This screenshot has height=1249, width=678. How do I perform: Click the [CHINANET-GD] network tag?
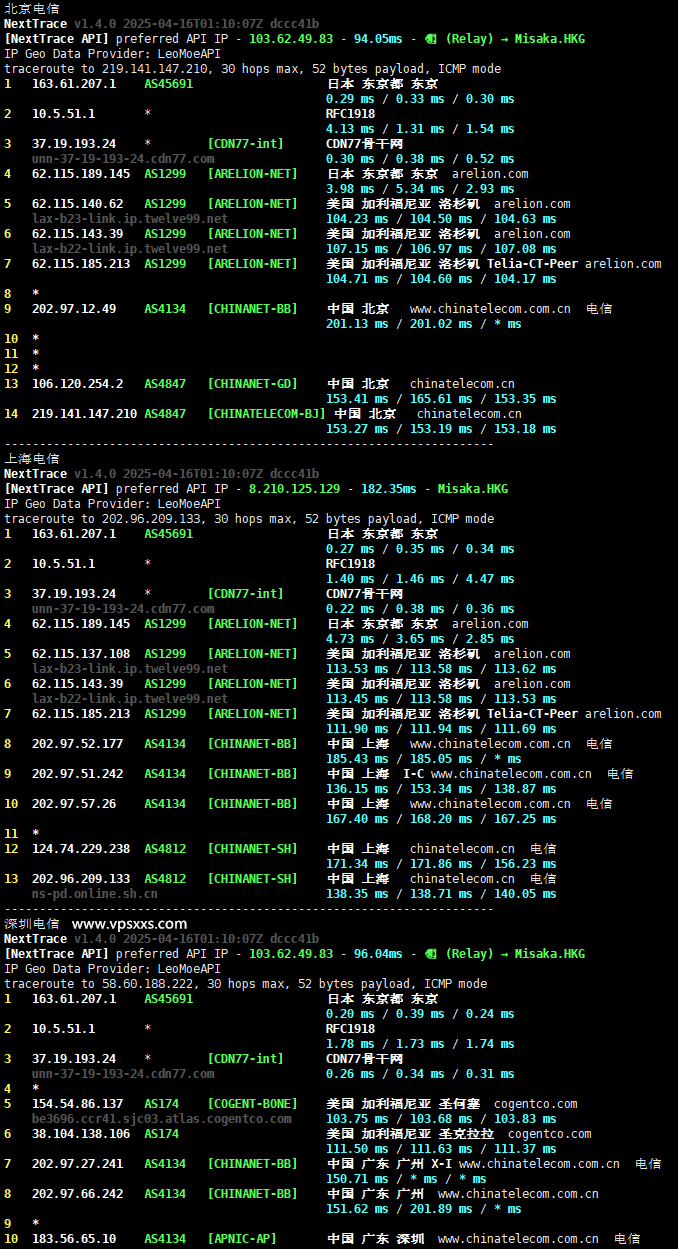click(x=252, y=384)
